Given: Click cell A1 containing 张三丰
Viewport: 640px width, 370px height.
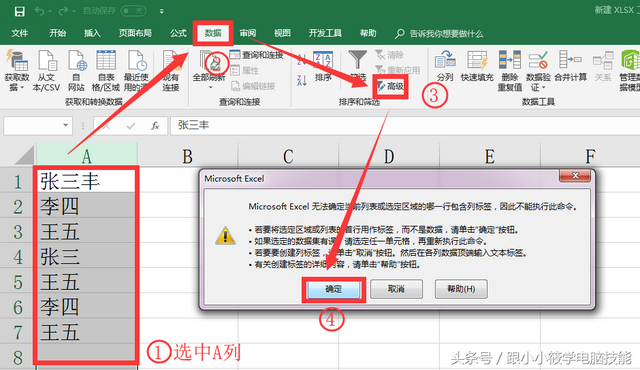Looking at the screenshot, I should coord(87,181).
